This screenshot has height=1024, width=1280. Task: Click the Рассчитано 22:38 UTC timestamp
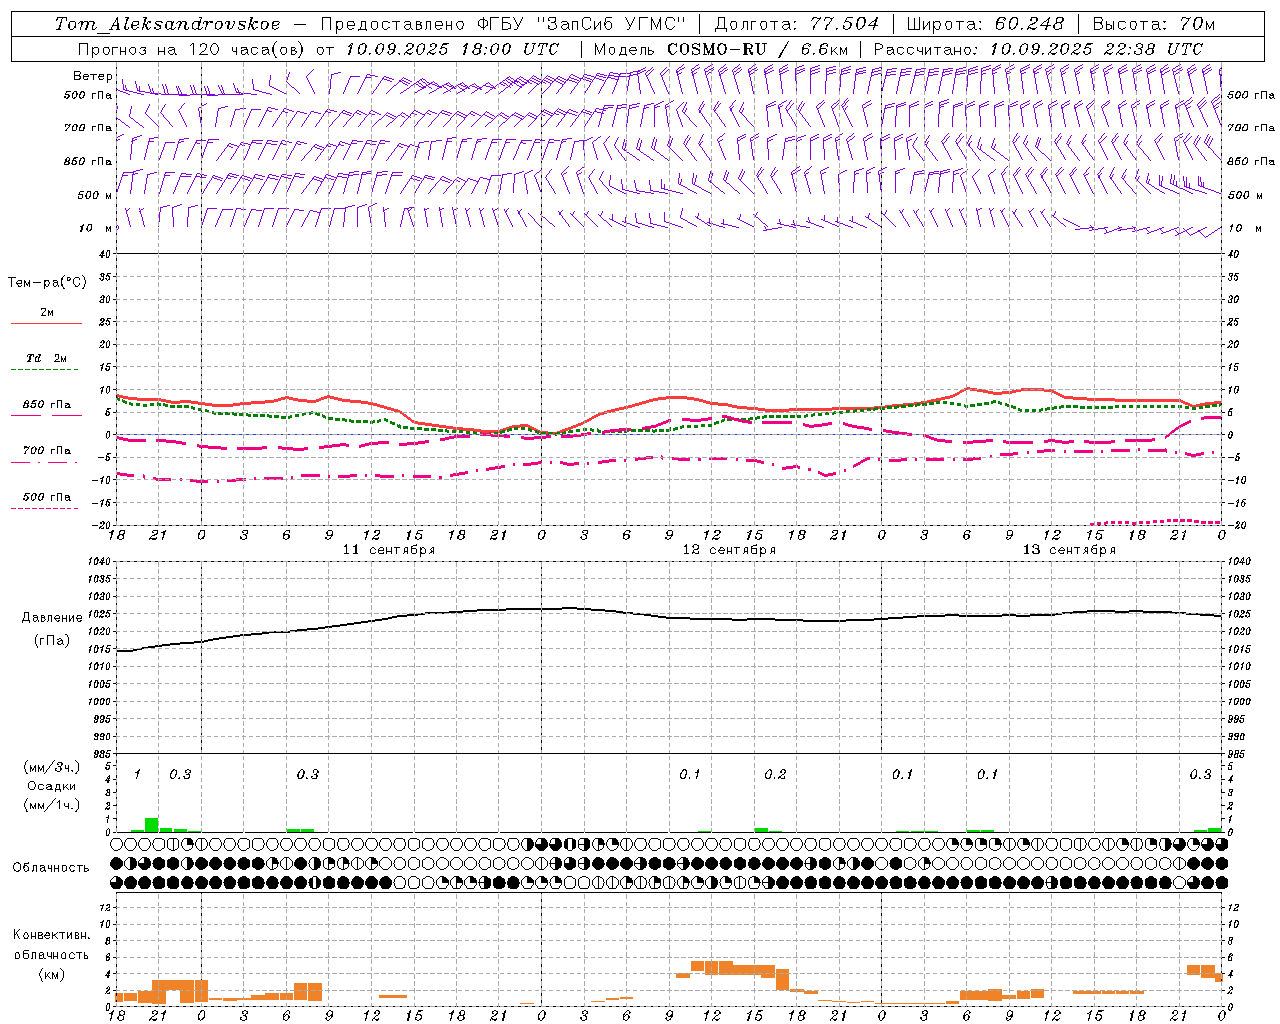tap(1038, 49)
